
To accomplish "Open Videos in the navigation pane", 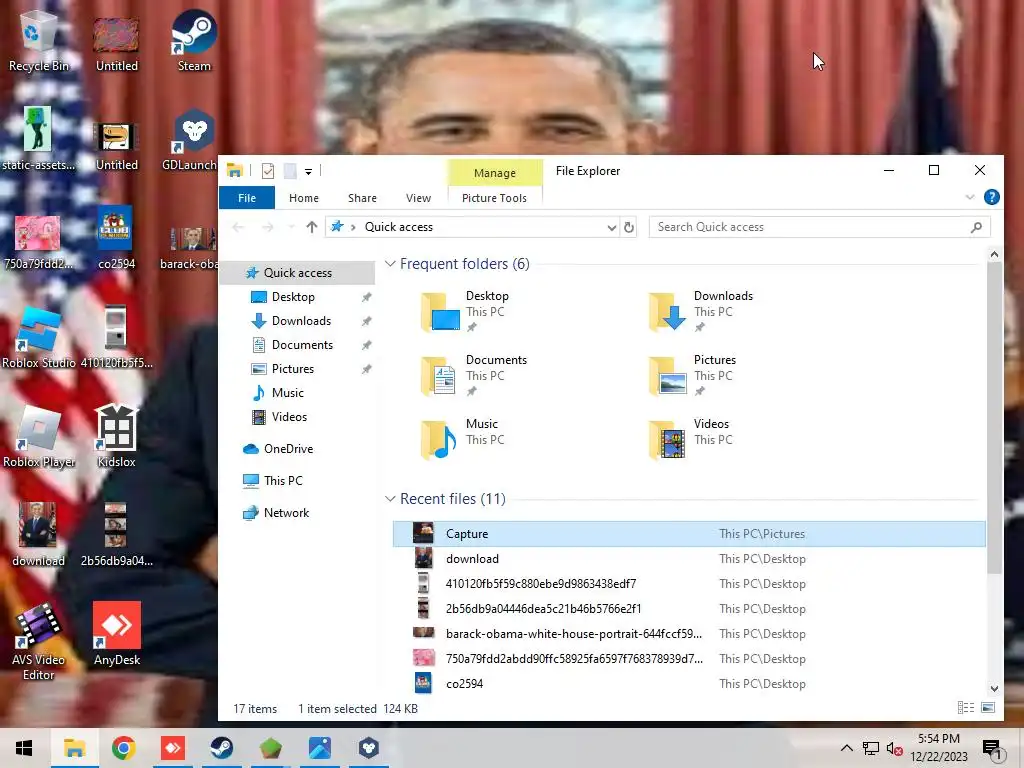I will pyautogui.click(x=289, y=417).
